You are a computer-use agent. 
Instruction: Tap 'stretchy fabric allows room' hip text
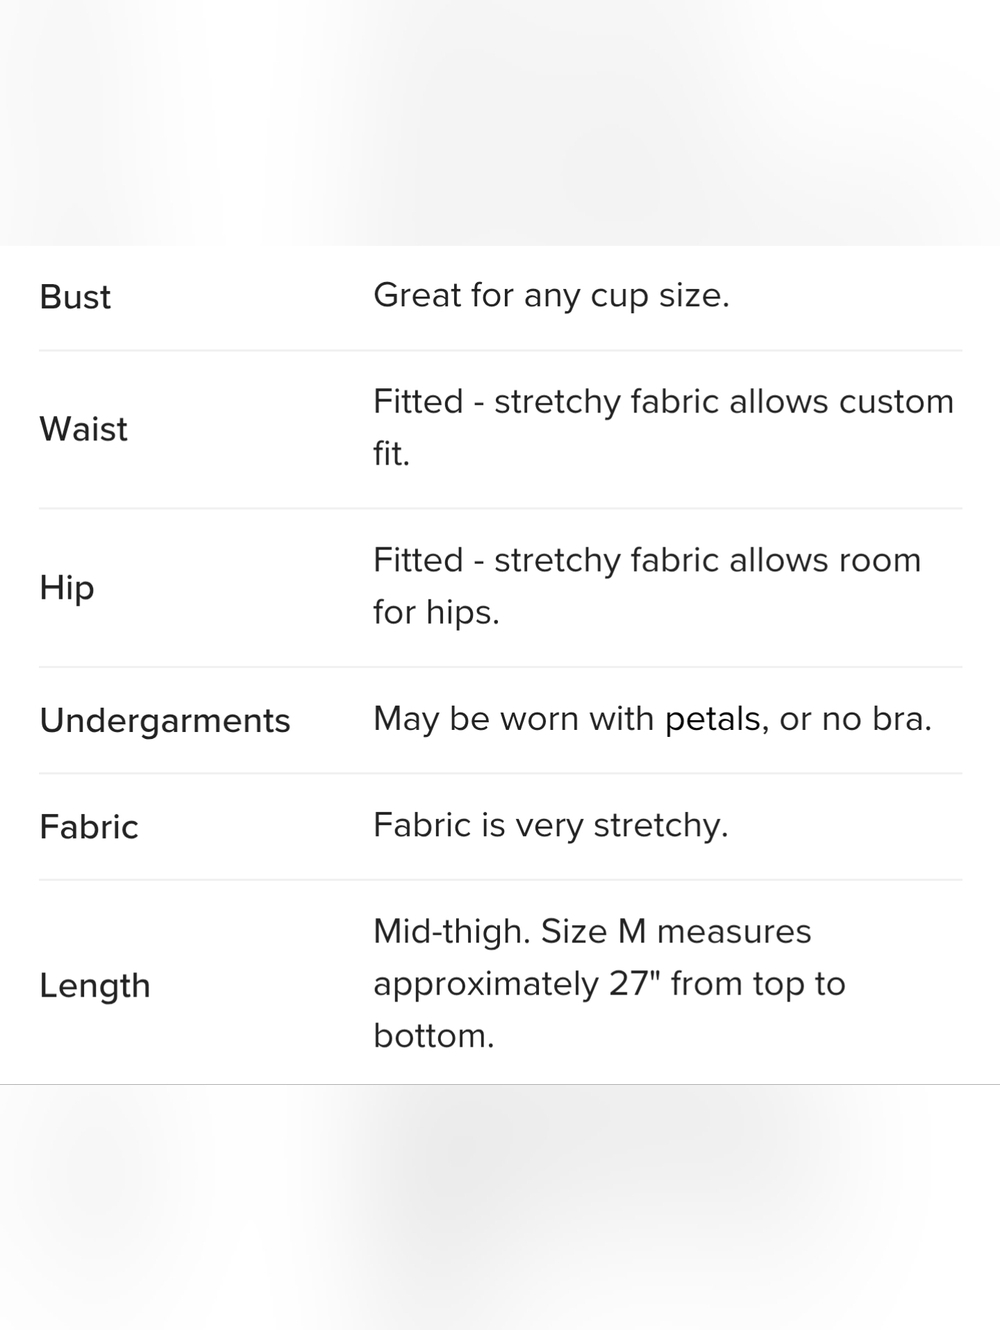tap(707, 561)
